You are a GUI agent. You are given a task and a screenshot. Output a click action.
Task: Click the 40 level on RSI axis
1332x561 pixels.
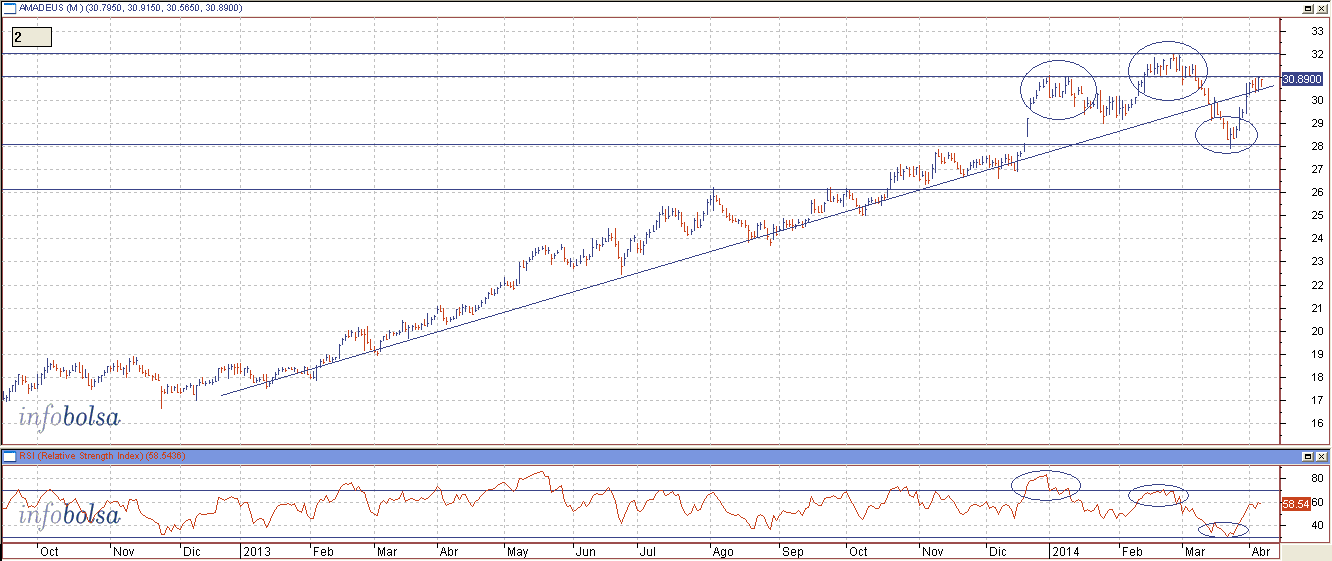[1317, 525]
